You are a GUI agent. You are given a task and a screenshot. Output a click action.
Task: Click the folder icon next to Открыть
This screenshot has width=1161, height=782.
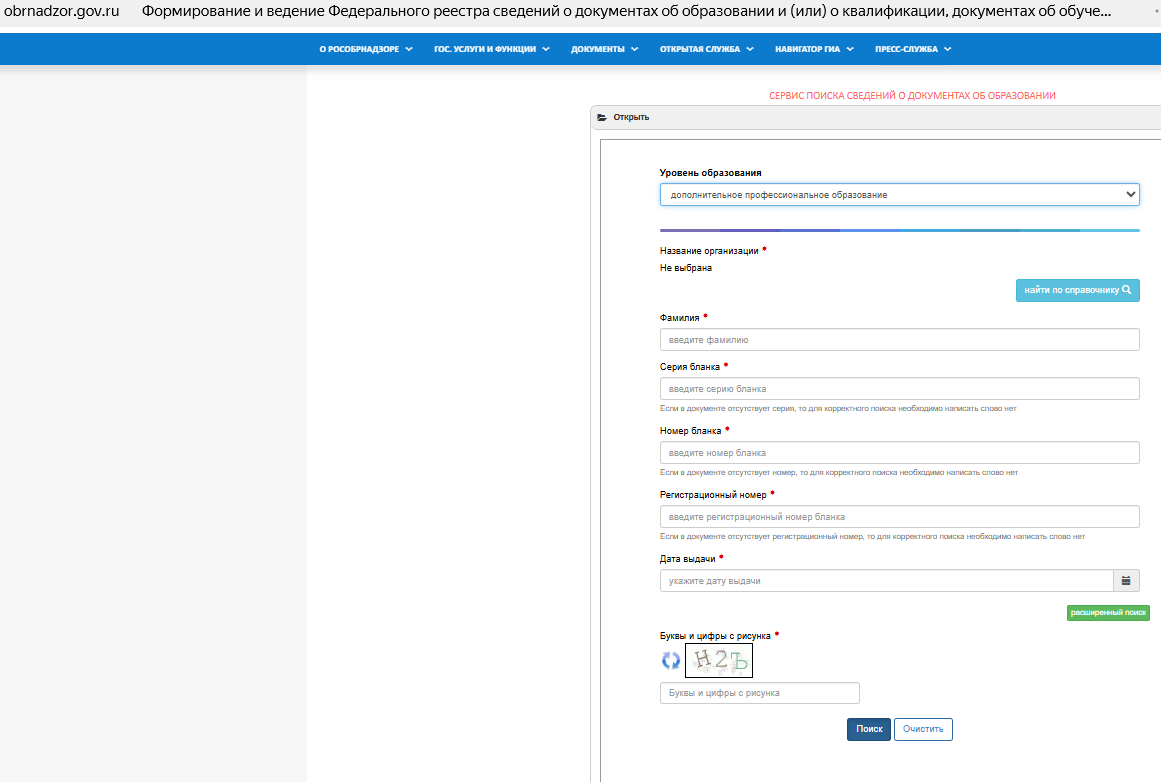click(603, 117)
